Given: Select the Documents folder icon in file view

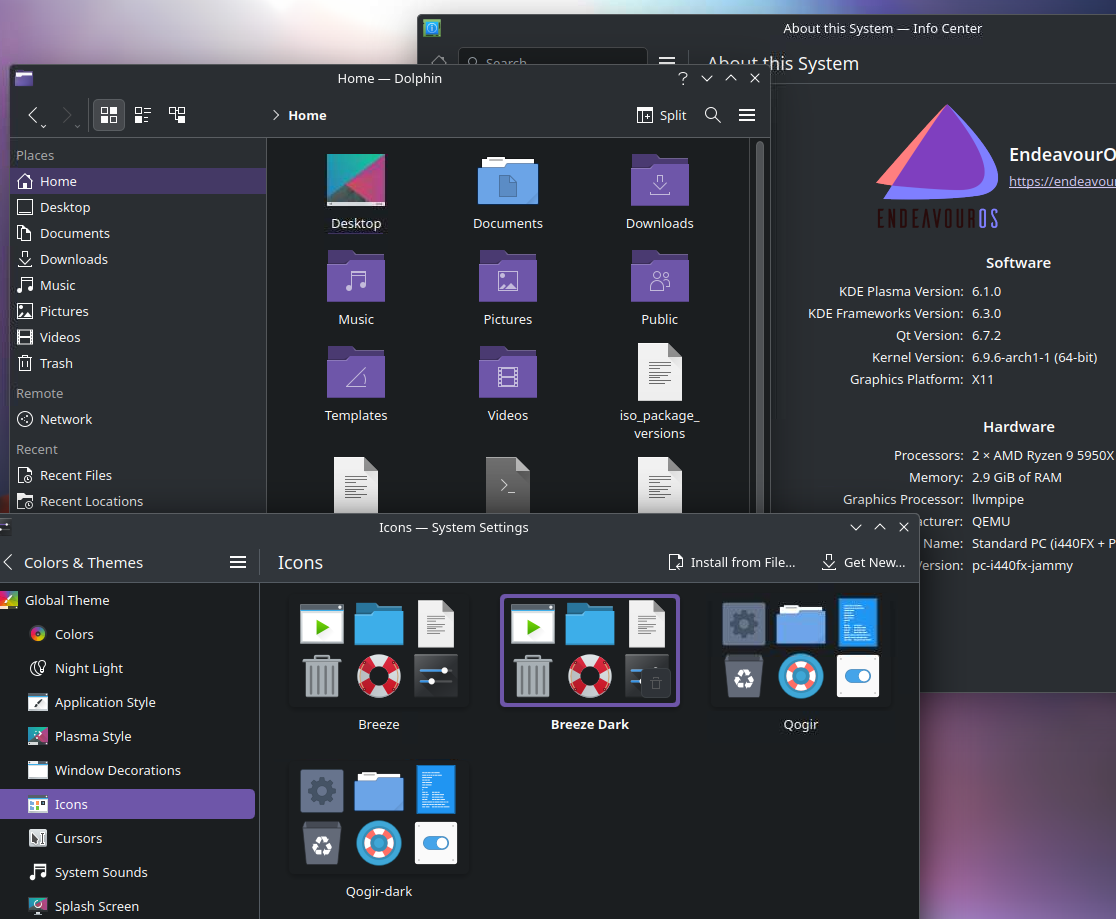Looking at the screenshot, I should click(507, 180).
